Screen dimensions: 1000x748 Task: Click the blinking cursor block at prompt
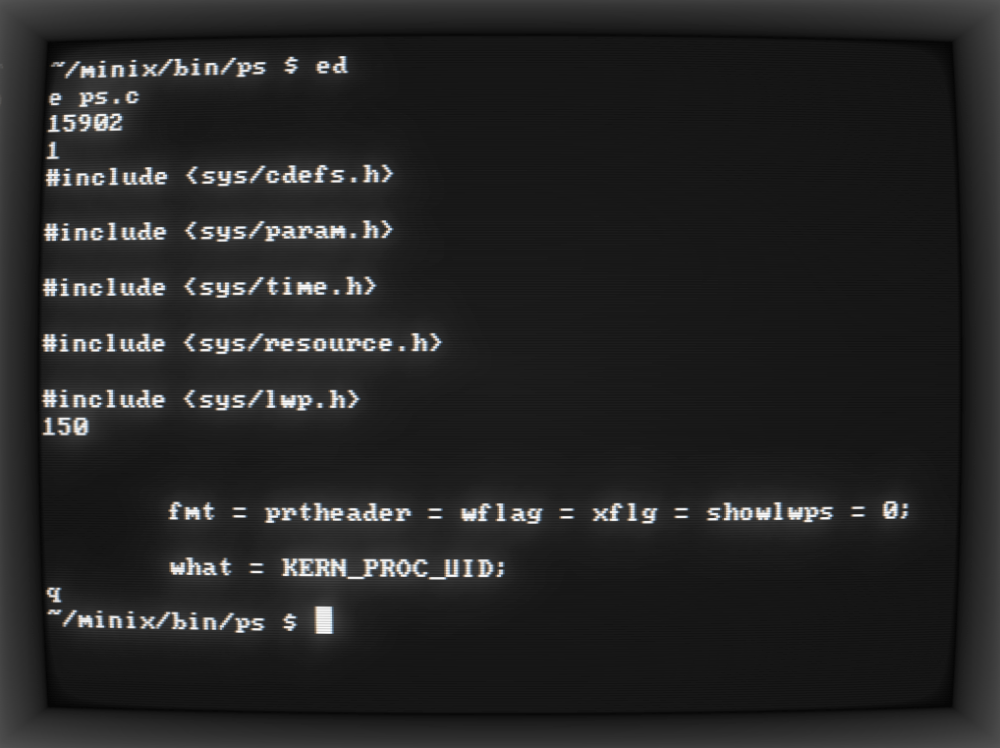[x=324, y=620]
